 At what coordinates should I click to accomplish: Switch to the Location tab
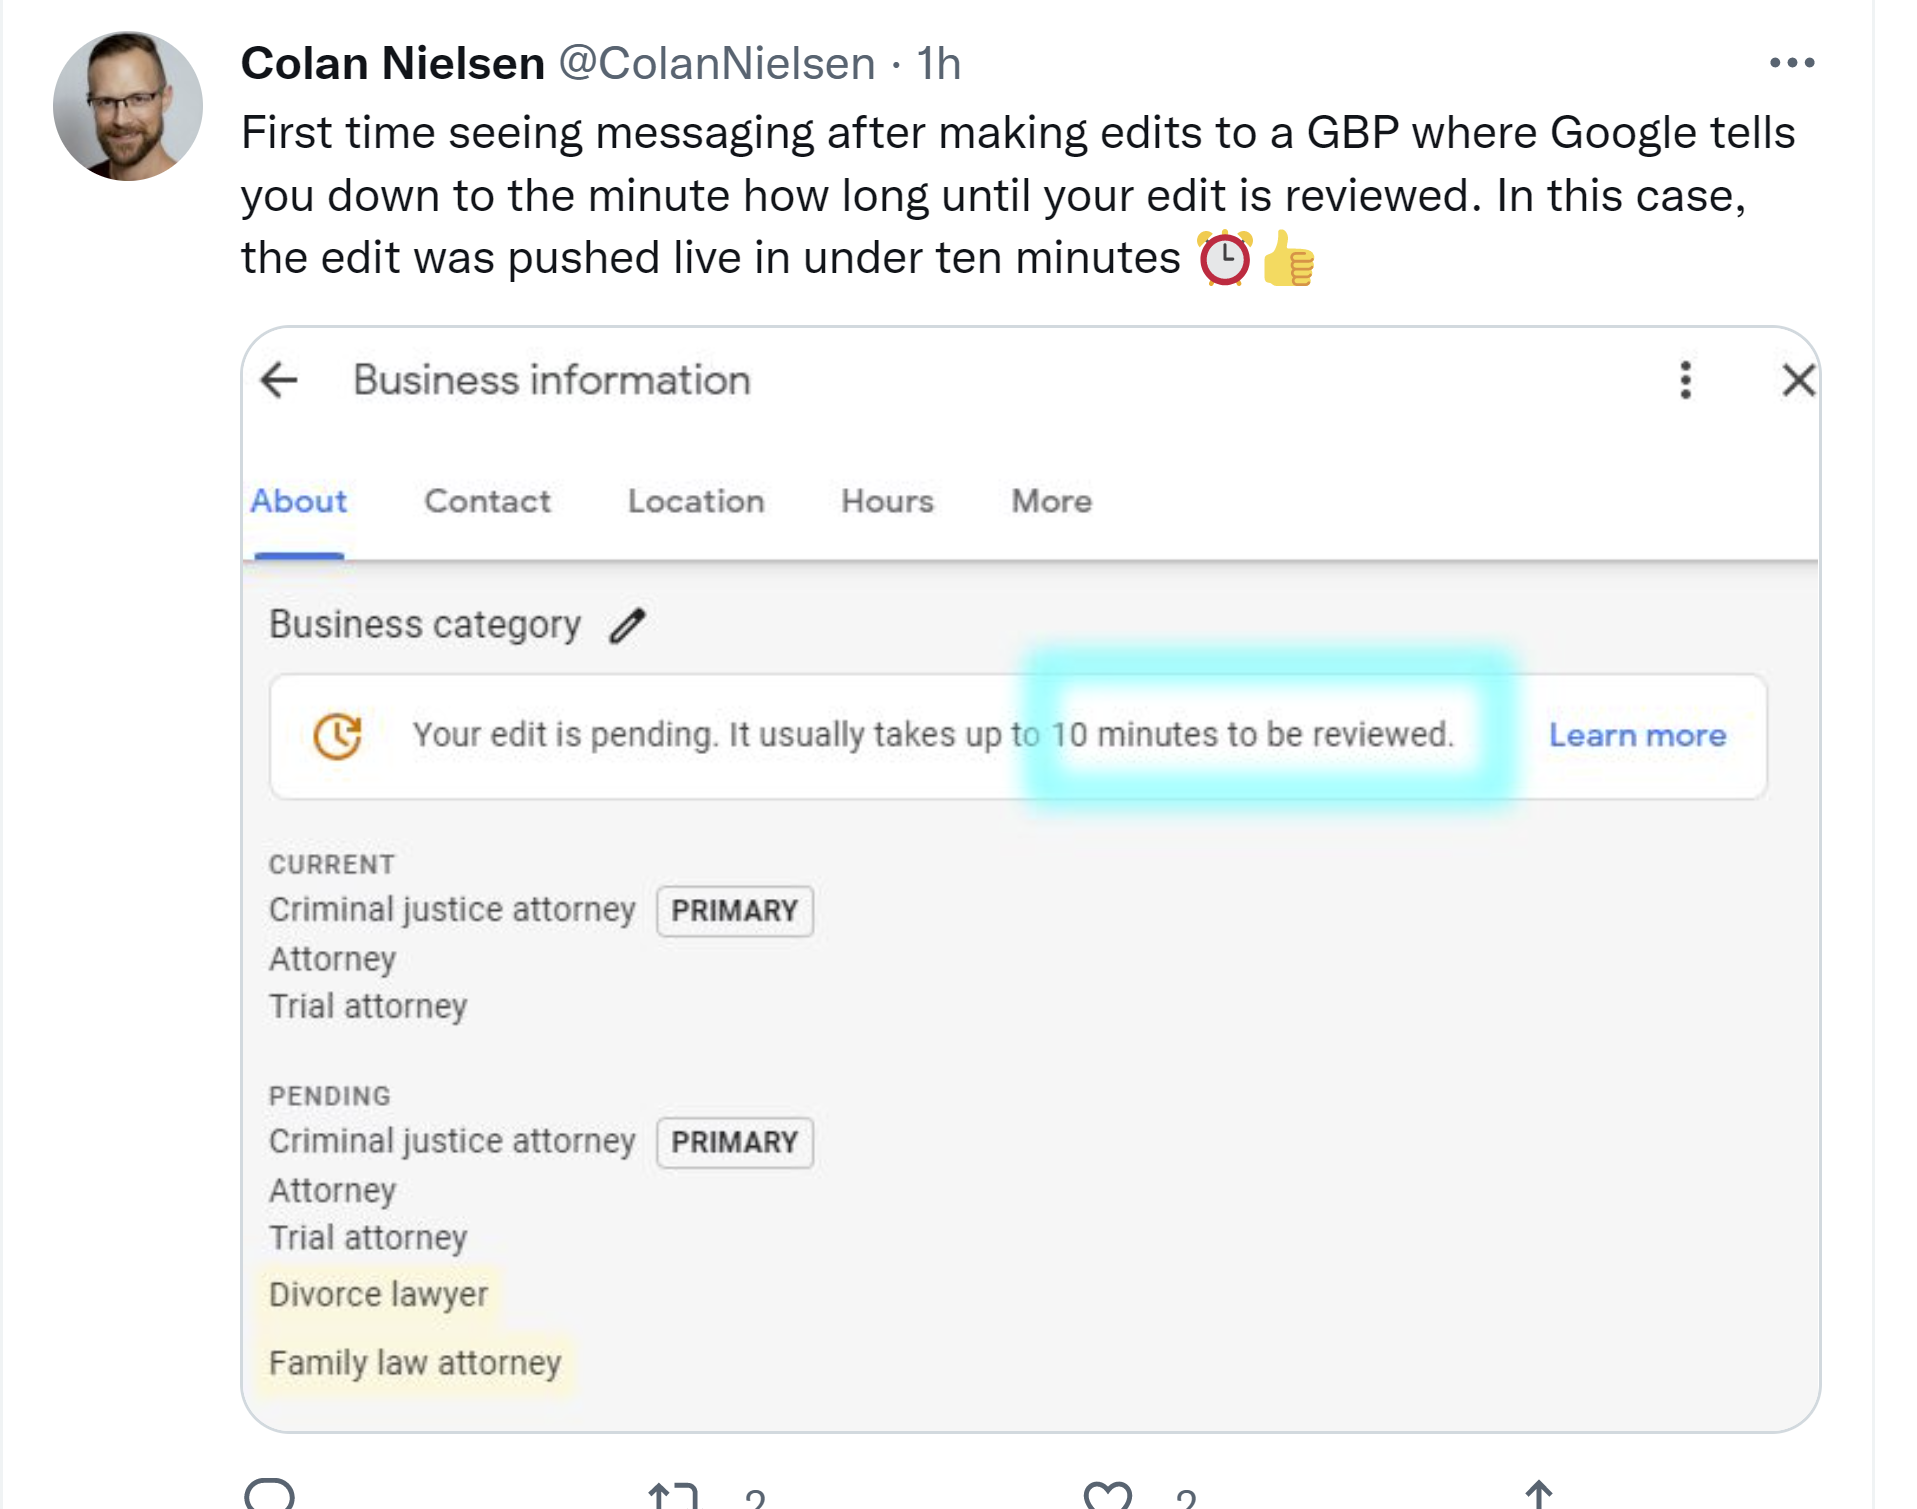[696, 501]
